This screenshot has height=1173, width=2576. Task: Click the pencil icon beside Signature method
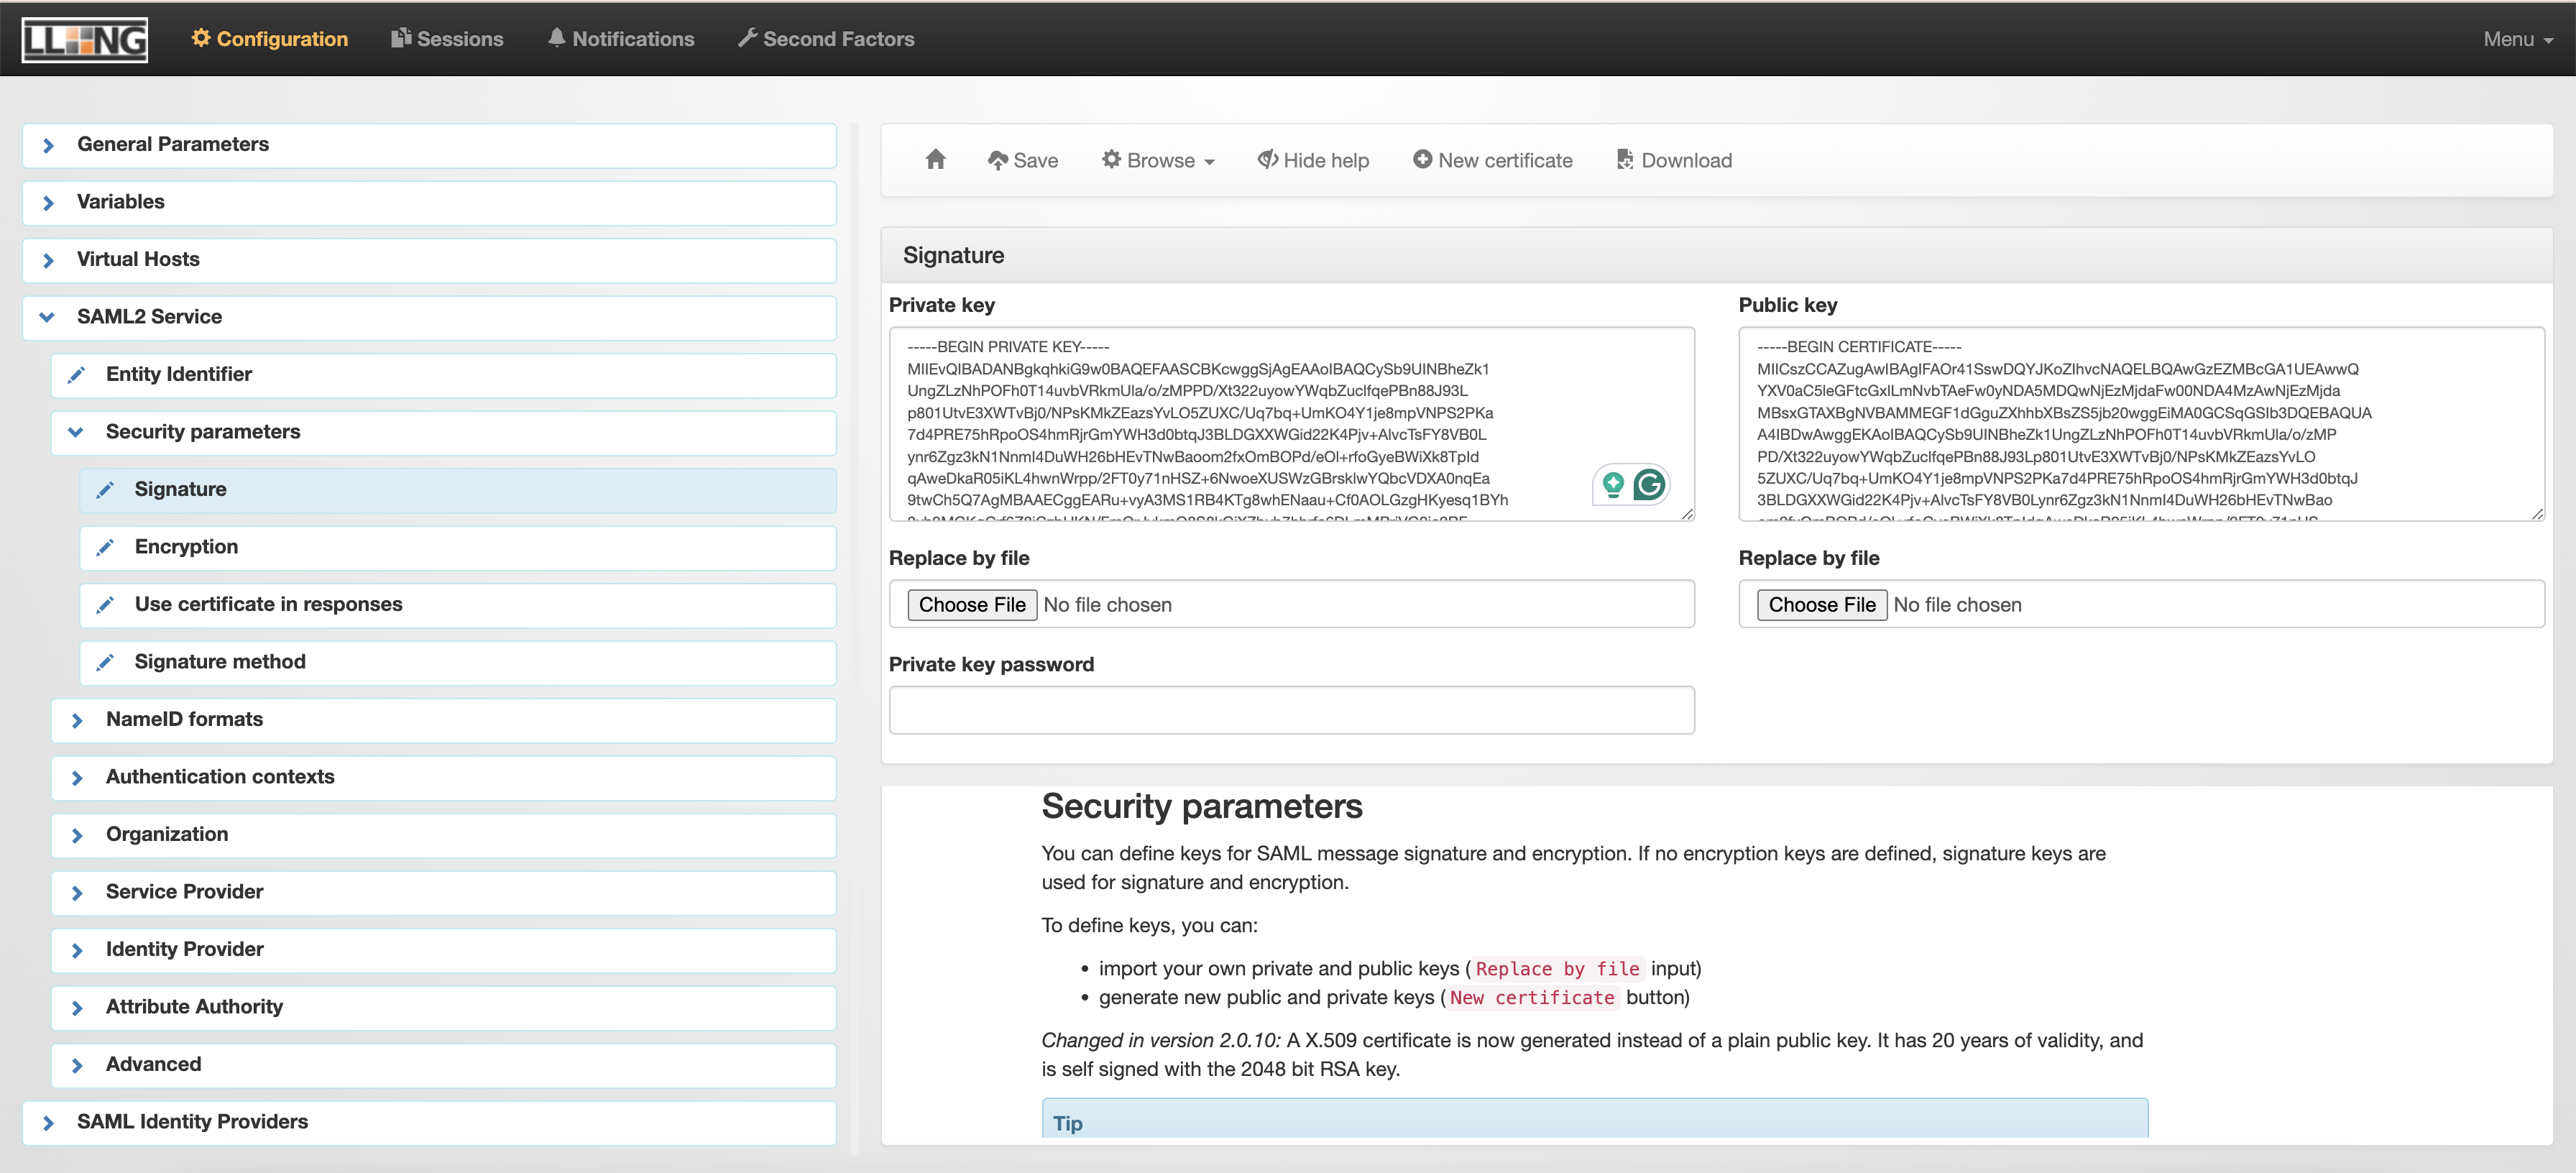pos(105,663)
